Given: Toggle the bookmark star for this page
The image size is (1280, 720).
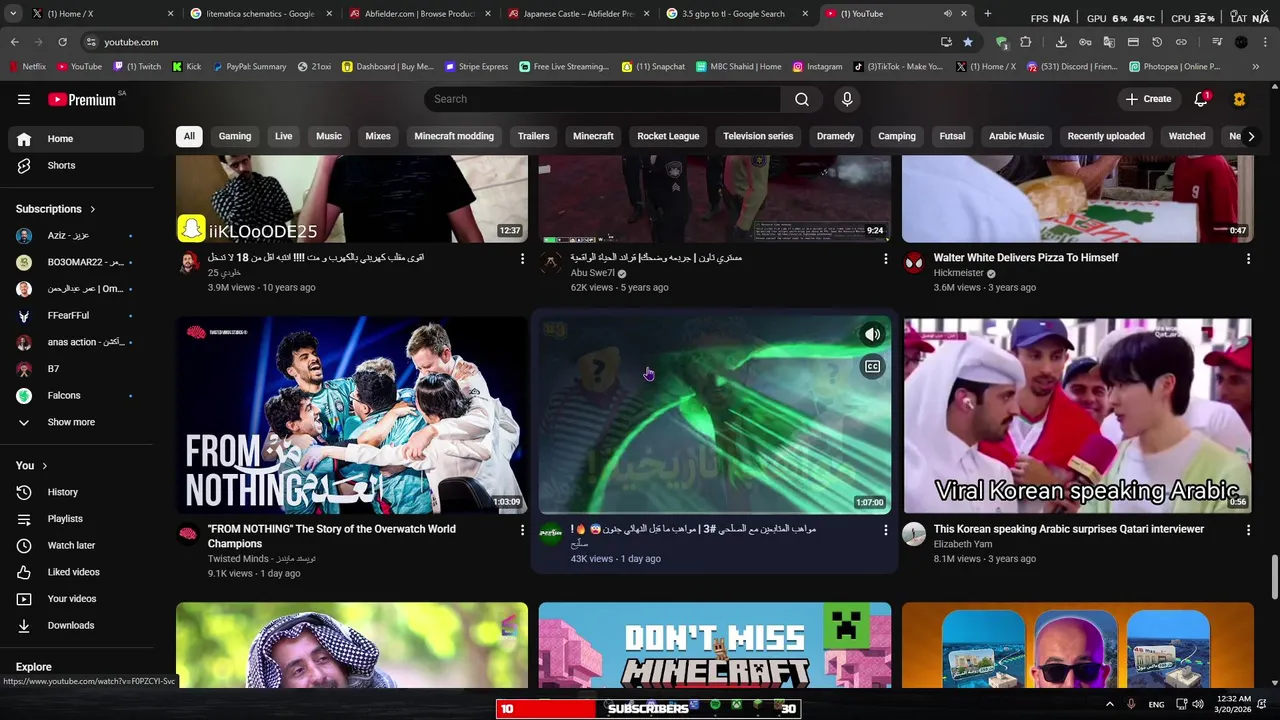Looking at the screenshot, I should pos(967,42).
